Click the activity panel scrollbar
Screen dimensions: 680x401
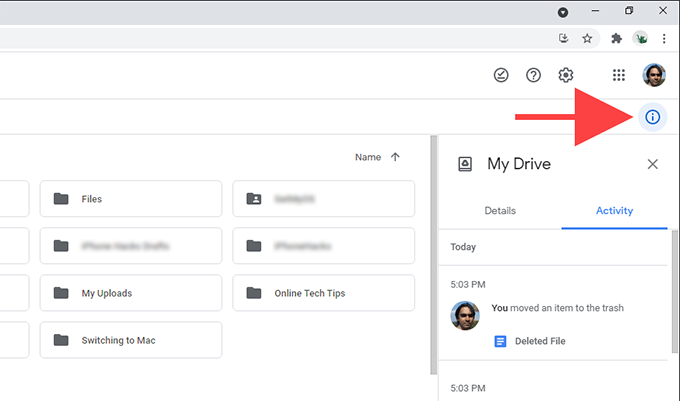(x=674, y=300)
